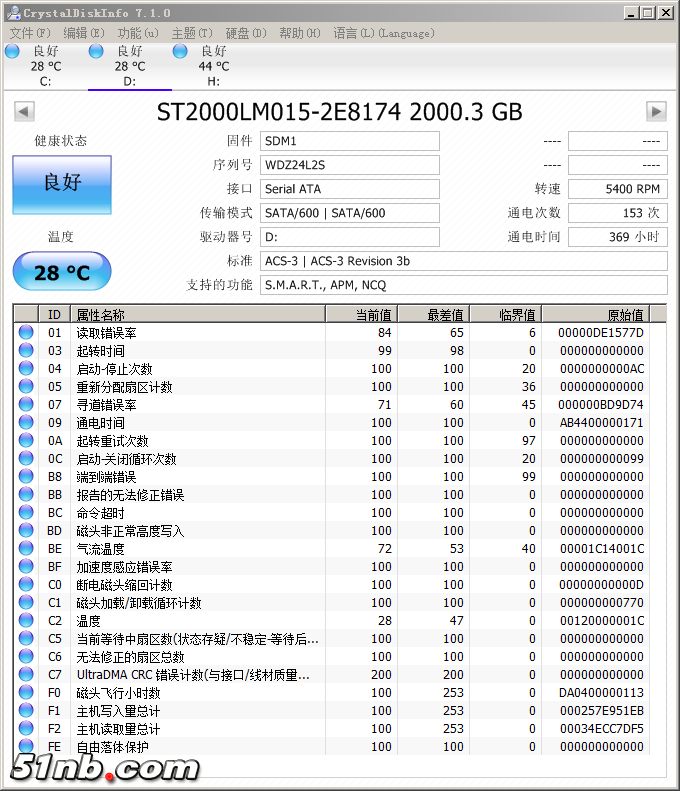Open the 主题 menu
680x791 pixels.
click(x=191, y=33)
